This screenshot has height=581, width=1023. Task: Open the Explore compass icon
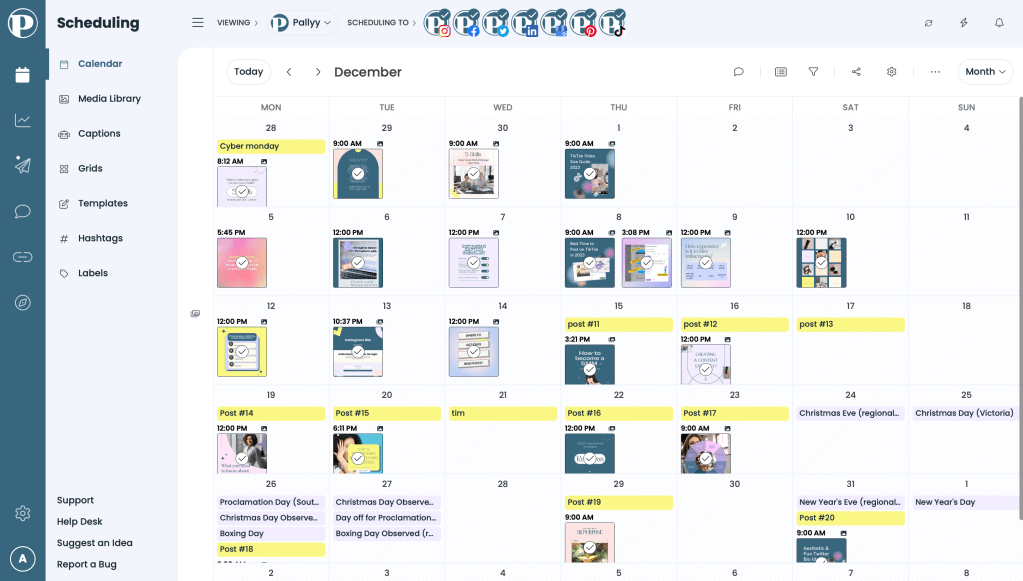pos(22,302)
